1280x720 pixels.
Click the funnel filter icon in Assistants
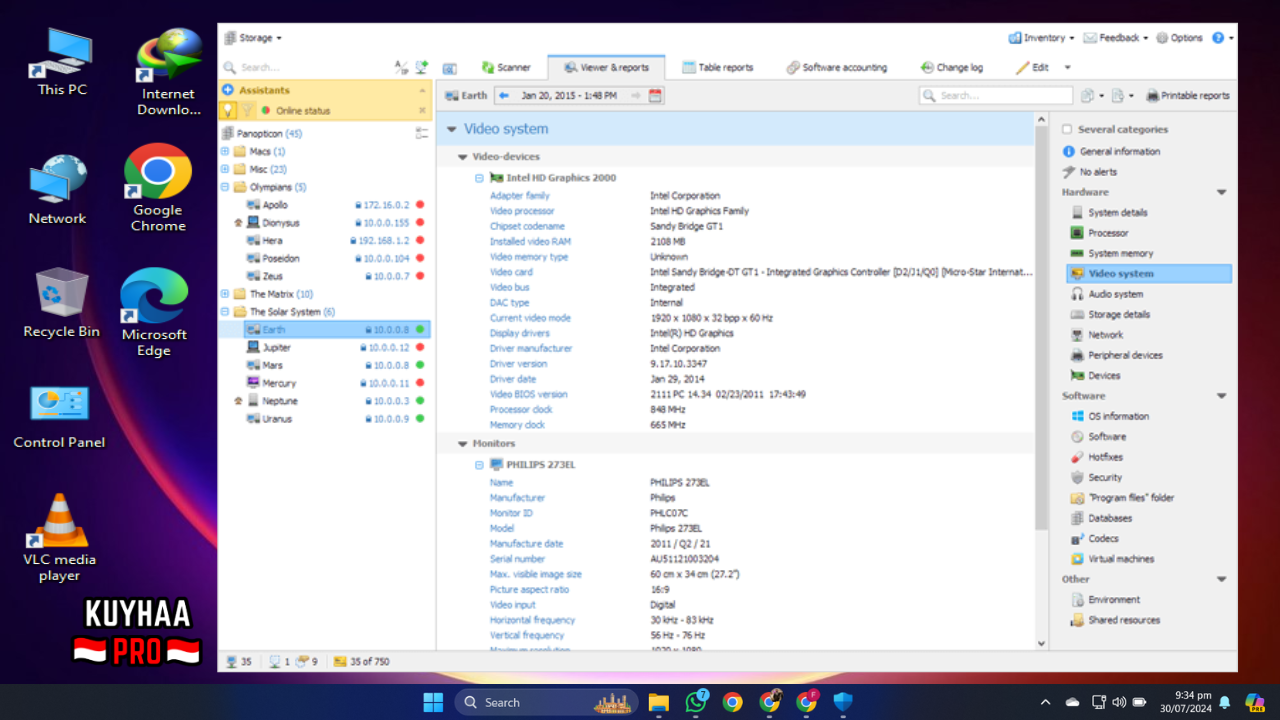coord(247,110)
